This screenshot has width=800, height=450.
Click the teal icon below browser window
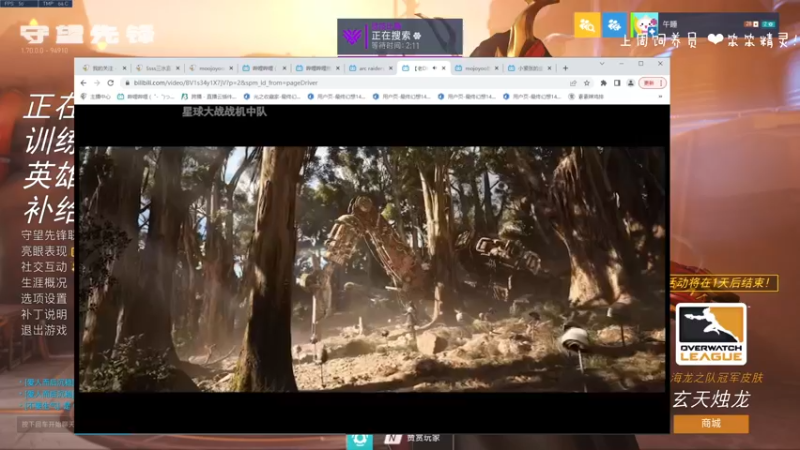tap(359, 440)
